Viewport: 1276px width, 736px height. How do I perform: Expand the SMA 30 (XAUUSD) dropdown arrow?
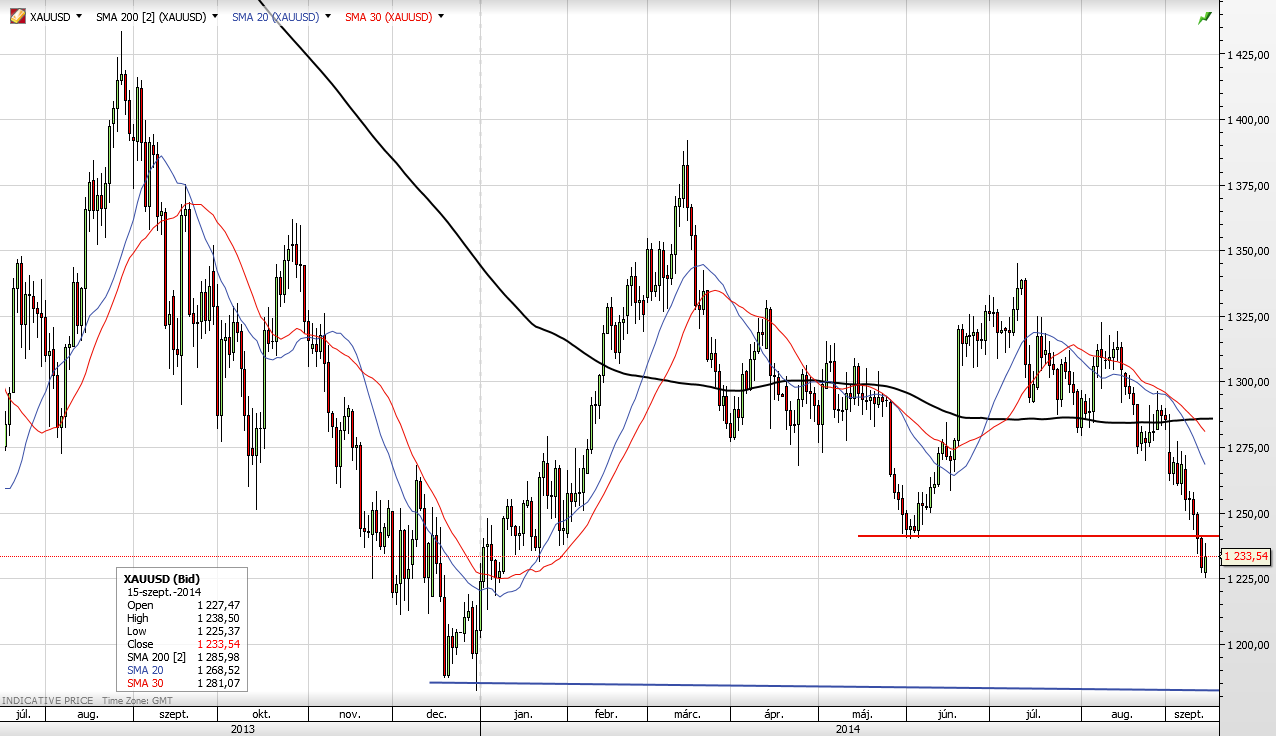coord(441,17)
